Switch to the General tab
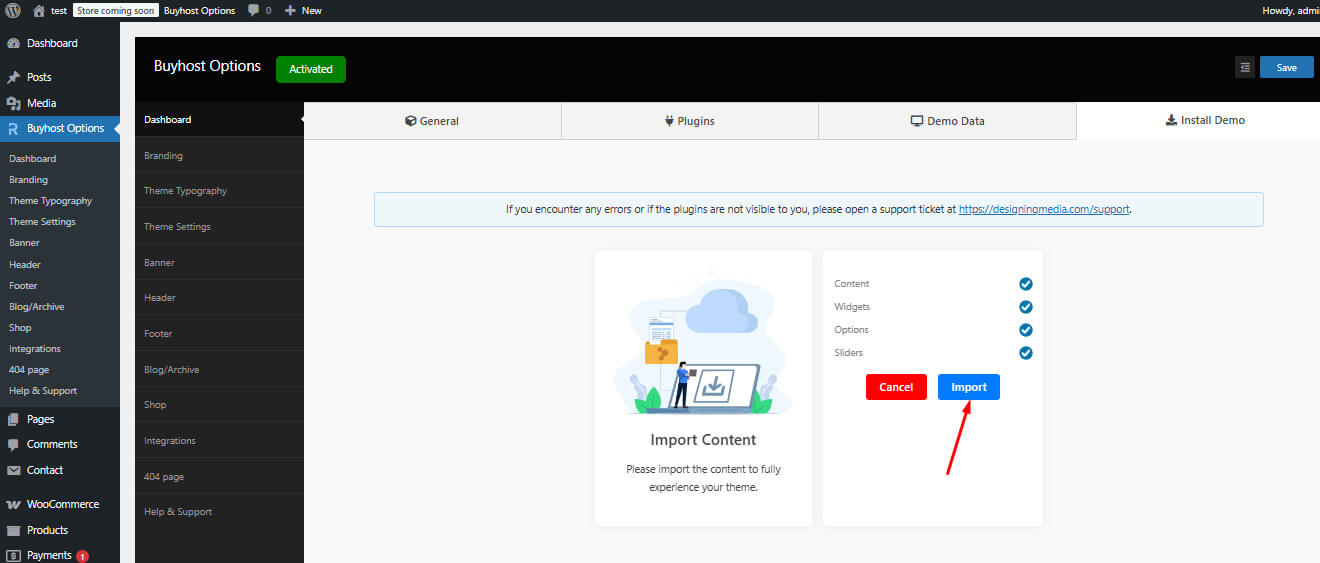1320x563 pixels. (432, 121)
